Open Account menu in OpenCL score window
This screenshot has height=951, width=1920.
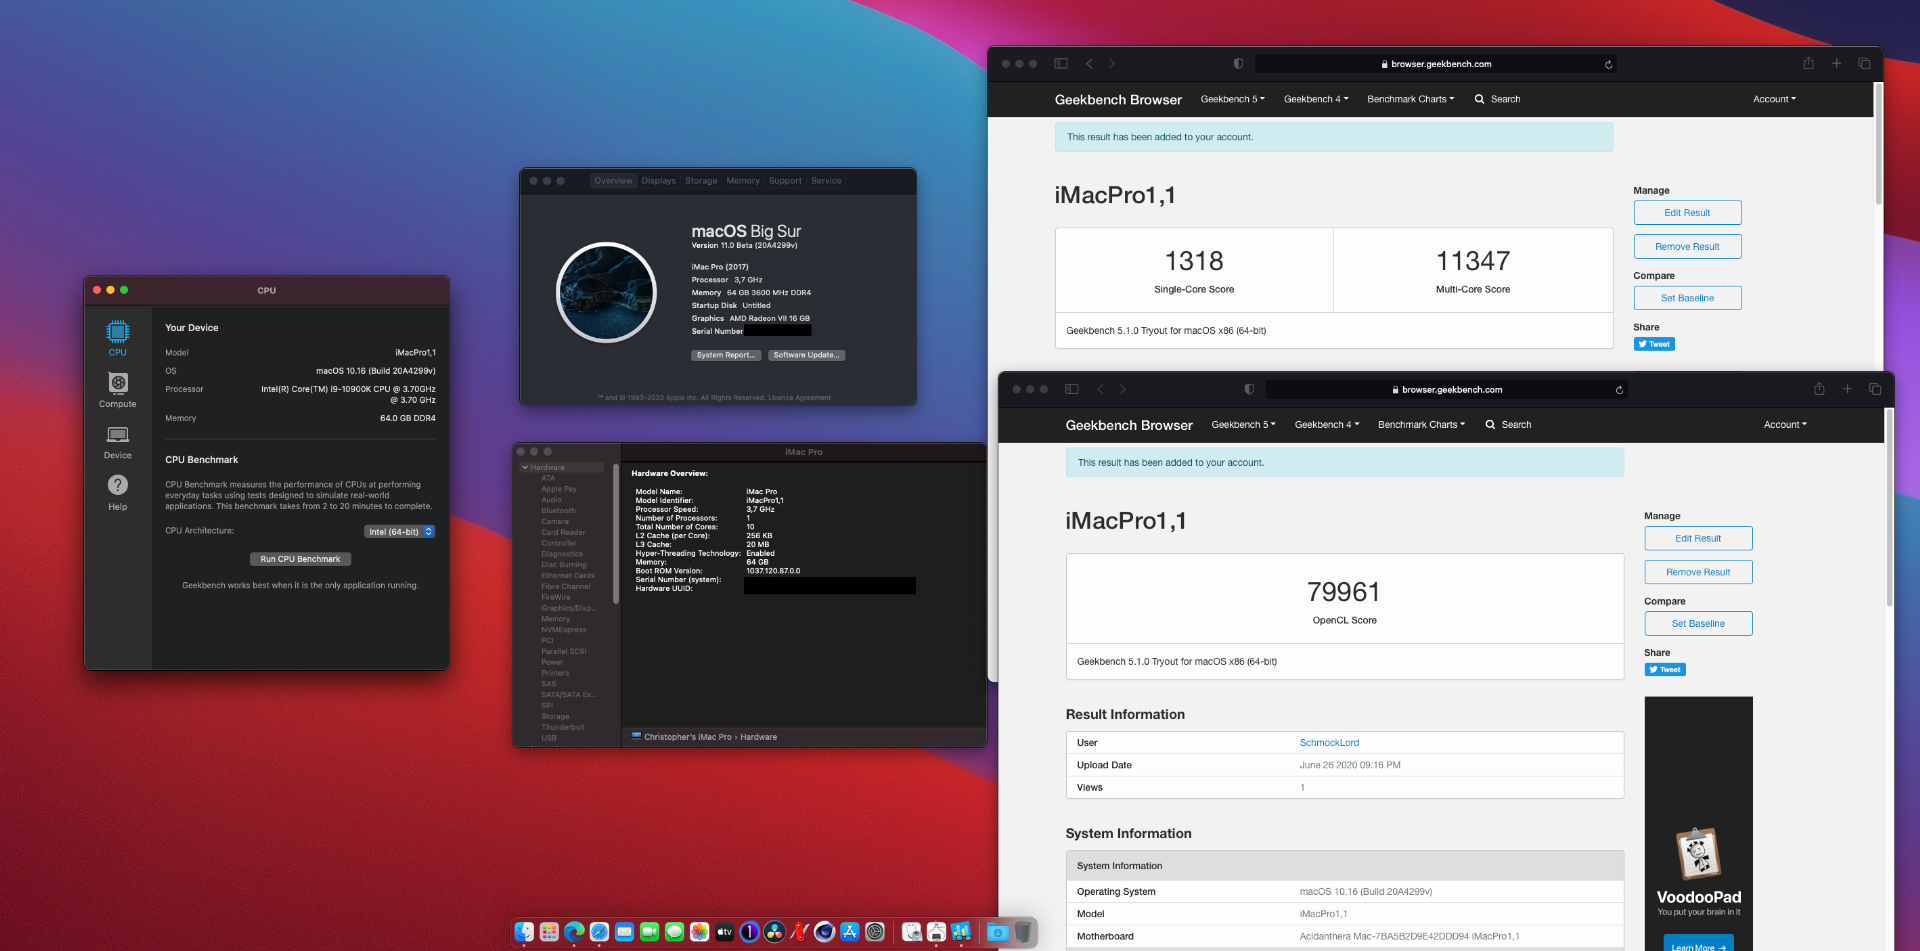pos(1785,425)
